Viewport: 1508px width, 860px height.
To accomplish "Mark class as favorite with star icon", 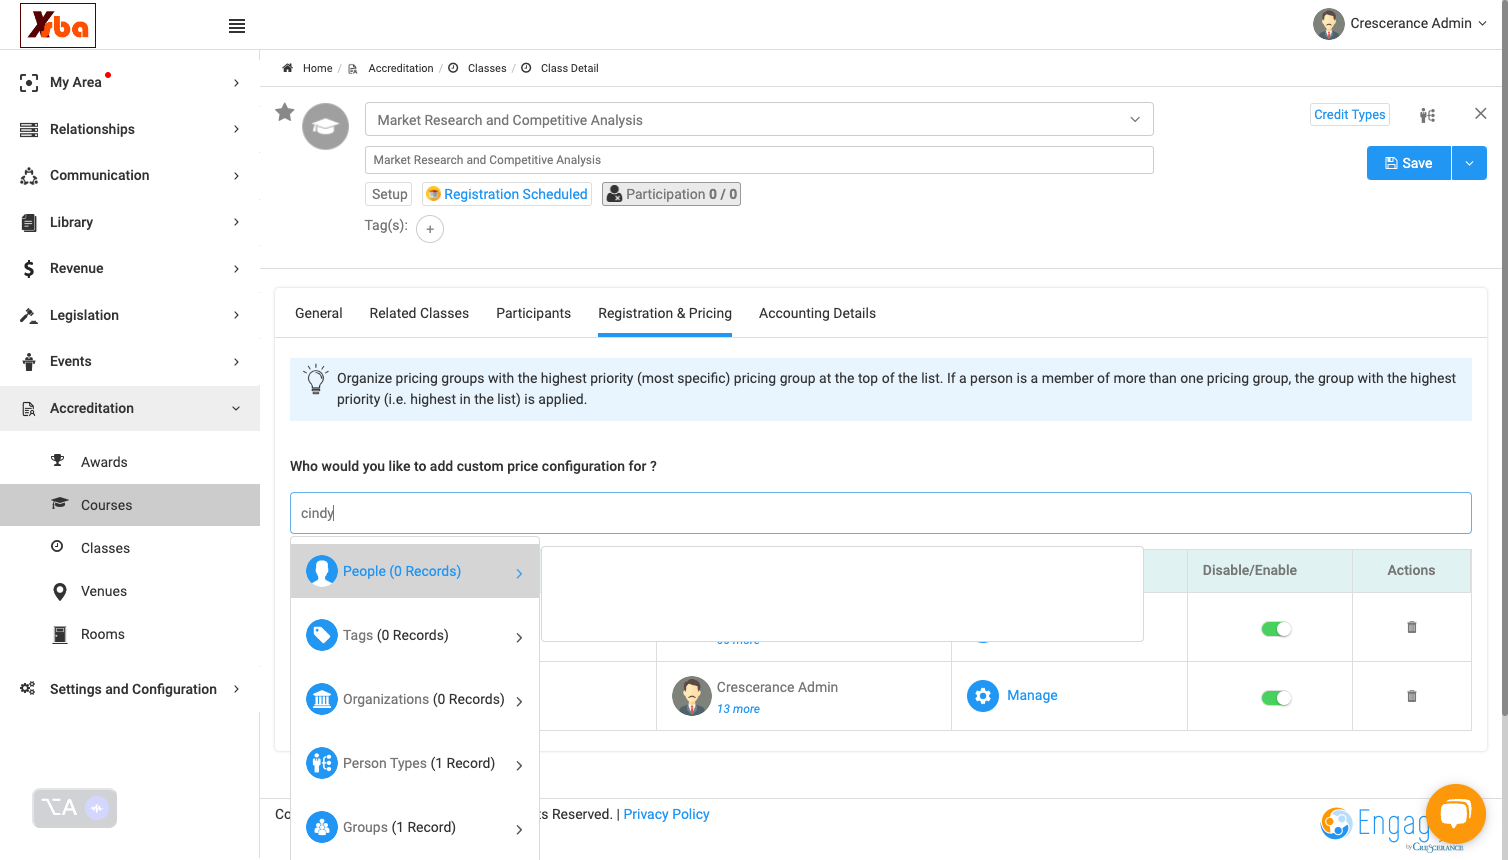I will point(285,112).
